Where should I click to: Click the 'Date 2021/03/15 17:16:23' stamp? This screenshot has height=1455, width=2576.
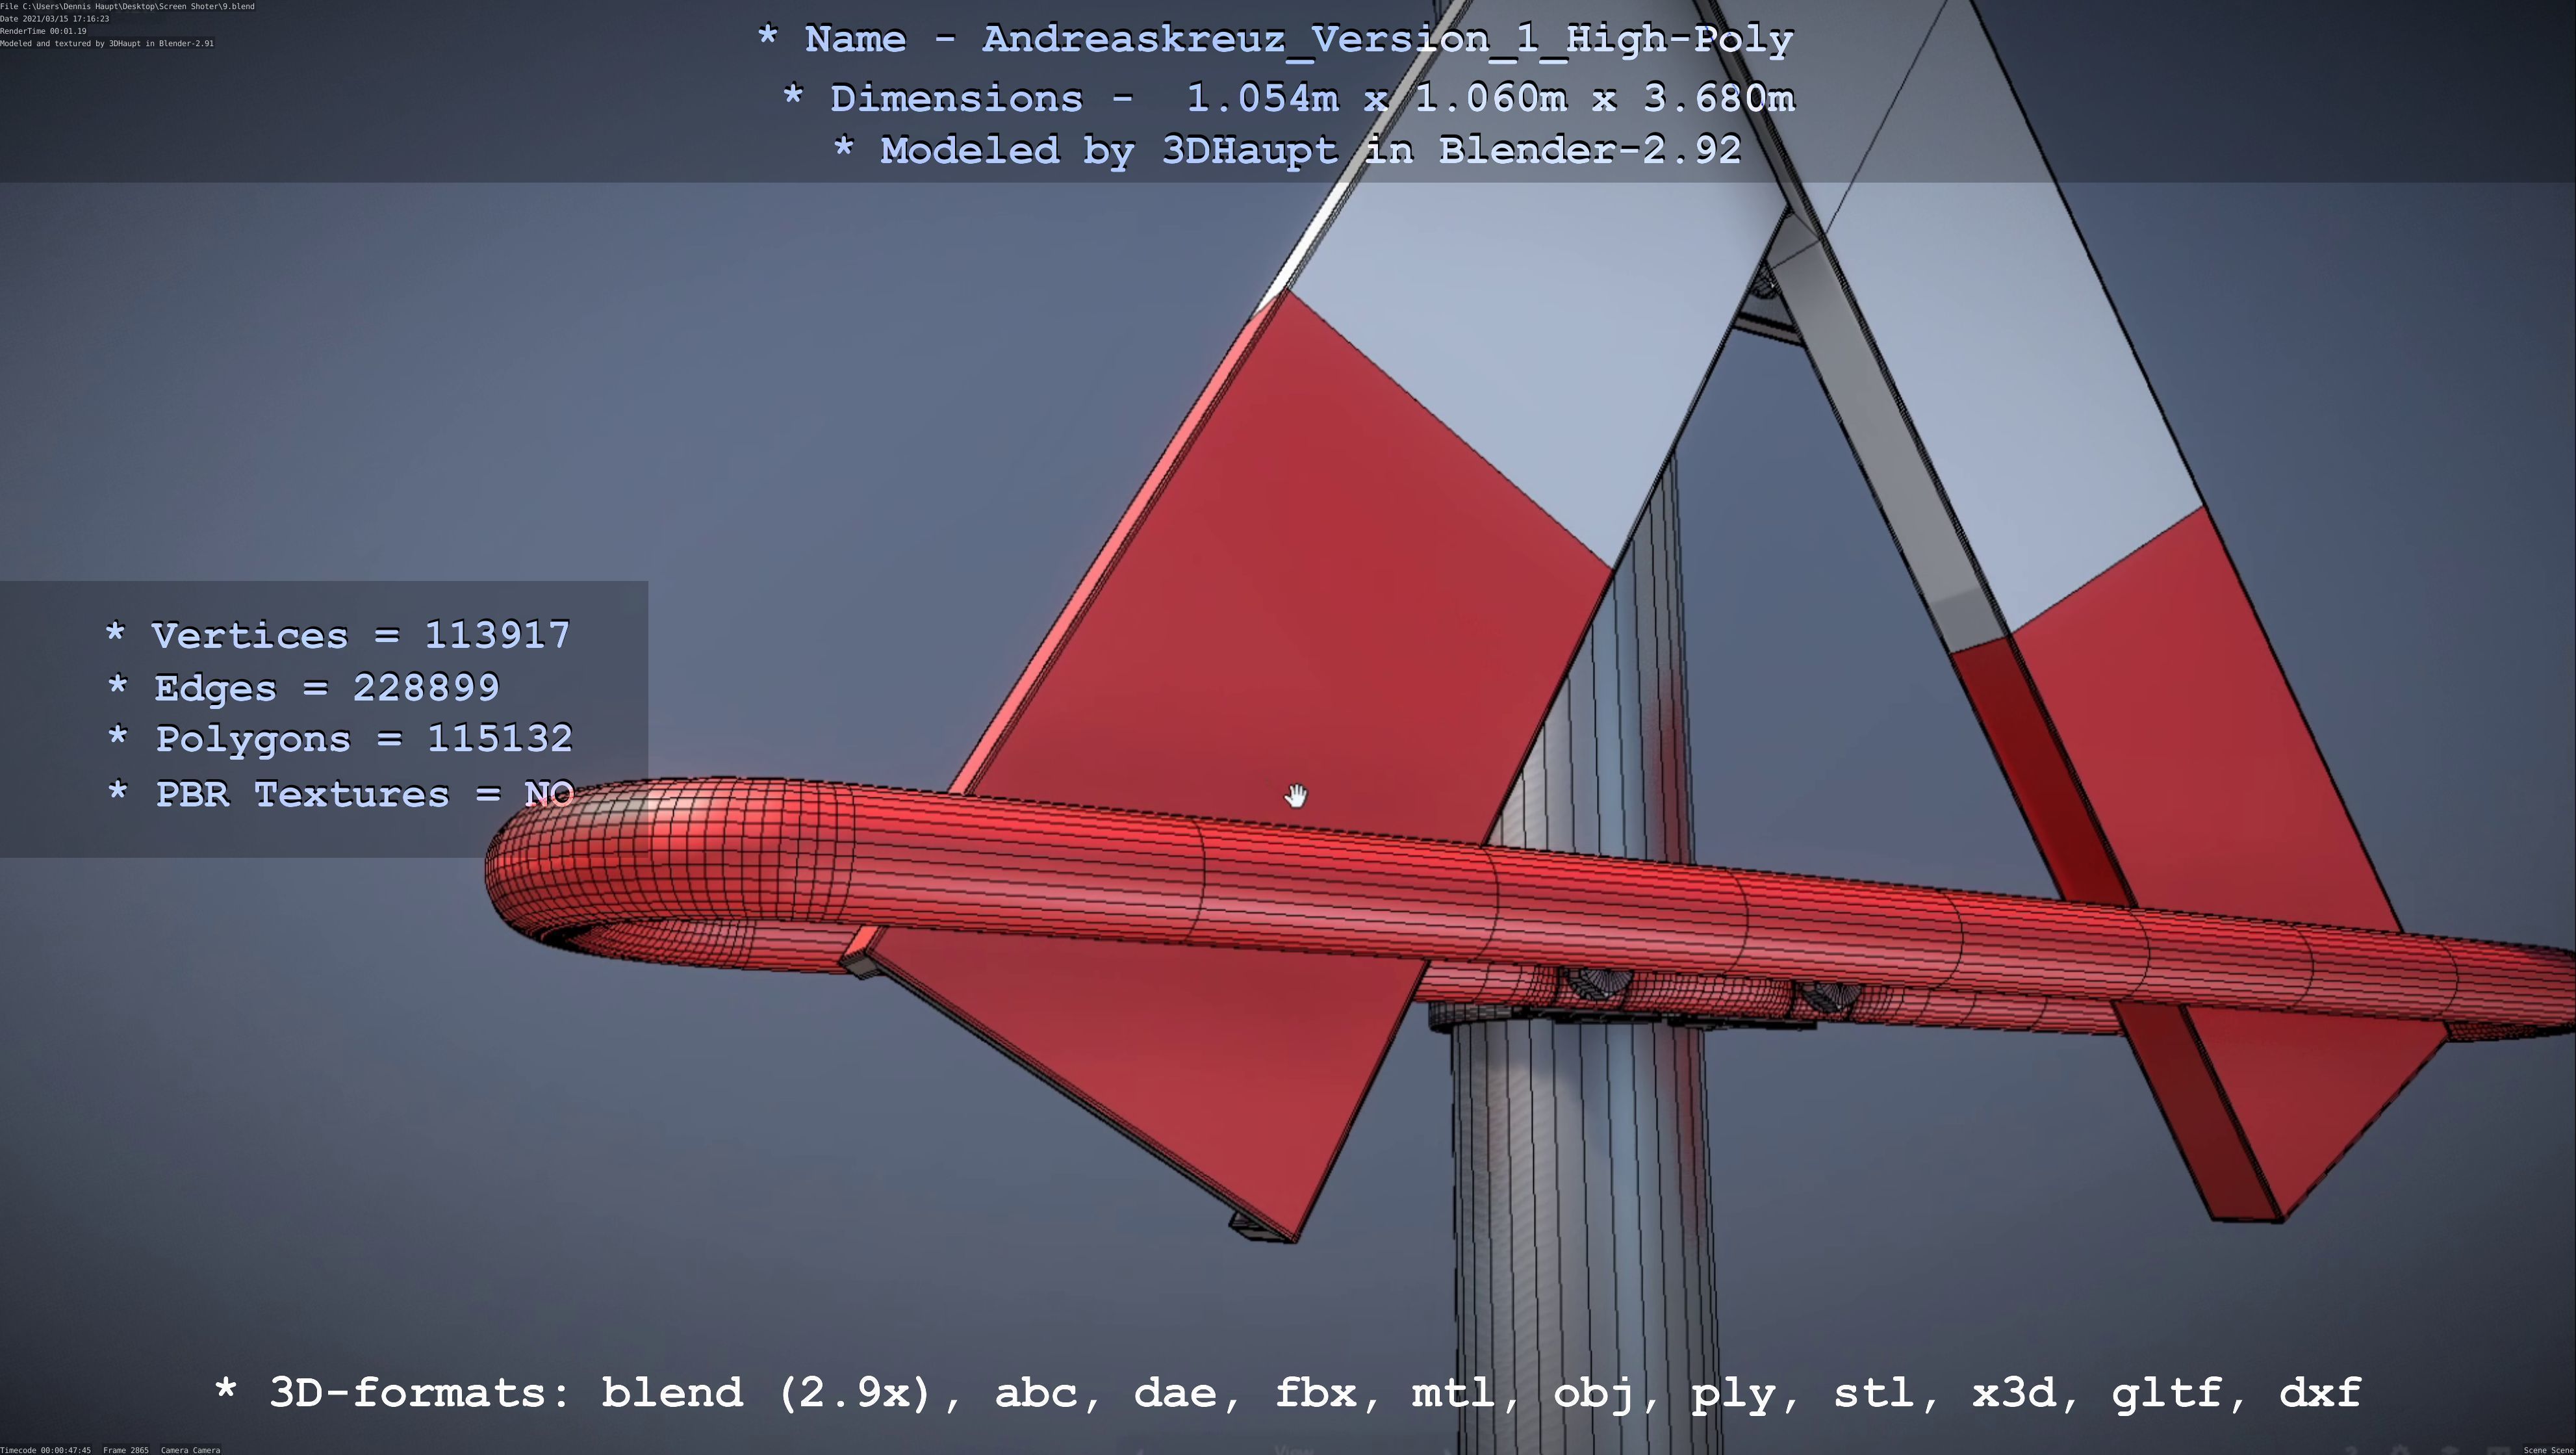click(x=55, y=19)
